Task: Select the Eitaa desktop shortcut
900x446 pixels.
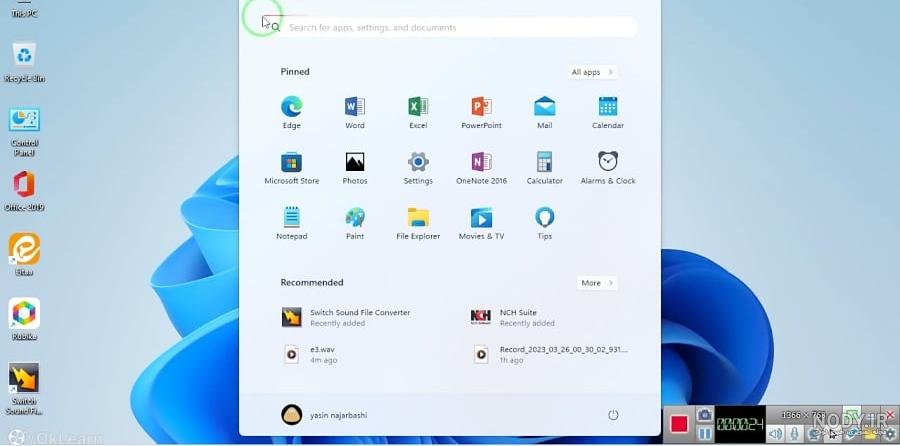Action: 24,254
